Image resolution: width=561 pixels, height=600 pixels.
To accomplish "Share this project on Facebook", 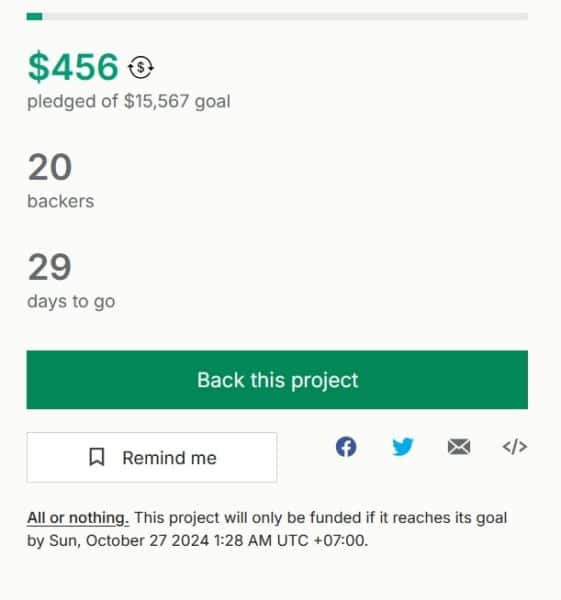I will [x=346, y=447].
